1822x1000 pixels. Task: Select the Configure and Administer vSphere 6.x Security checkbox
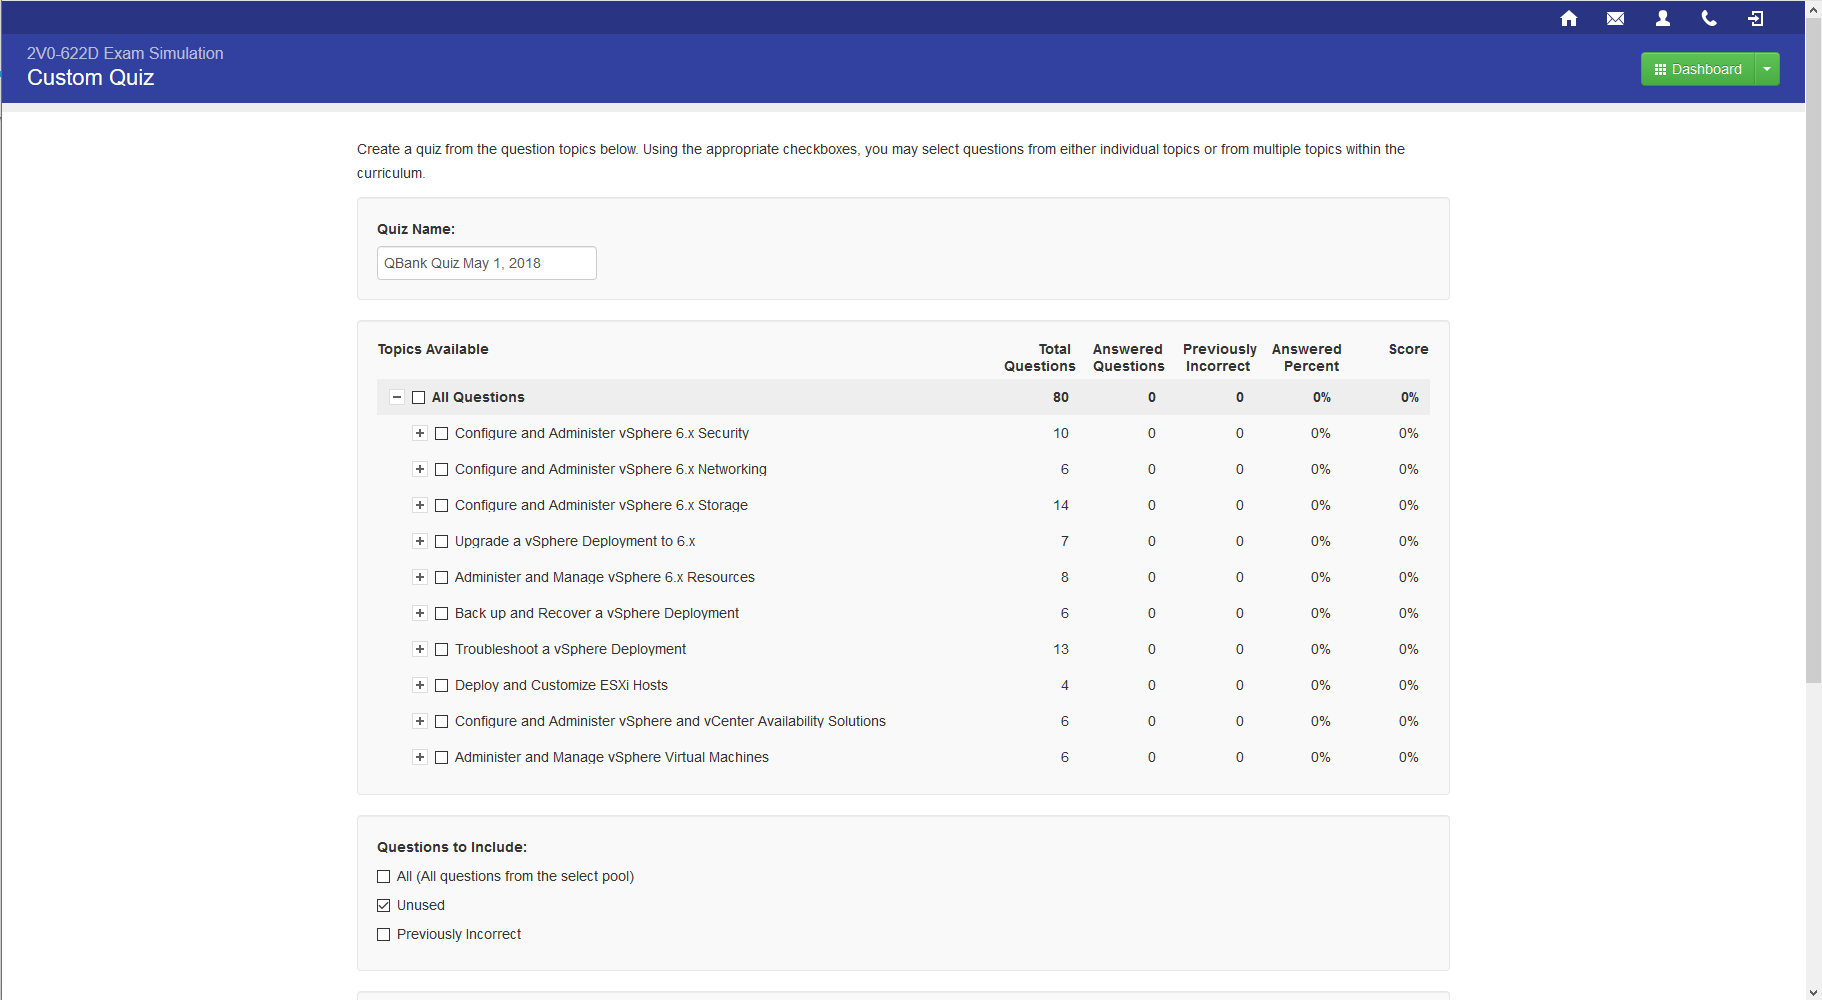(x=442, y=433)
